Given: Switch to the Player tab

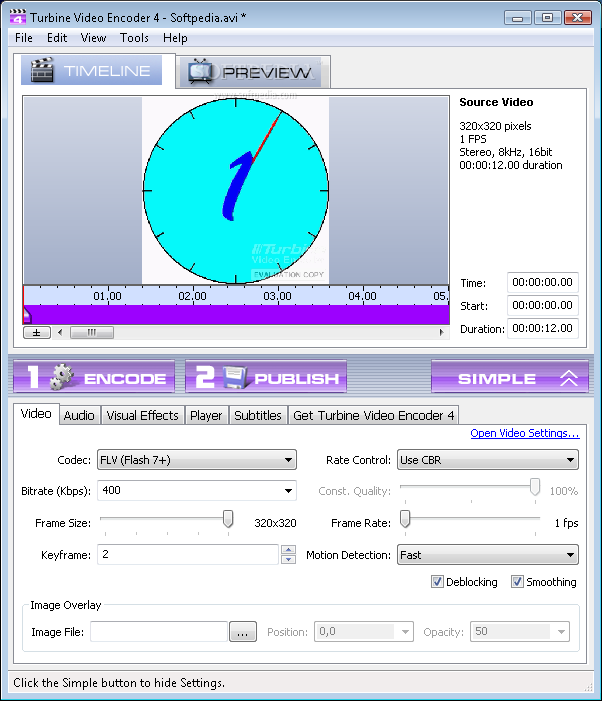Looking at the screenshot, I should tap(206, 415).
